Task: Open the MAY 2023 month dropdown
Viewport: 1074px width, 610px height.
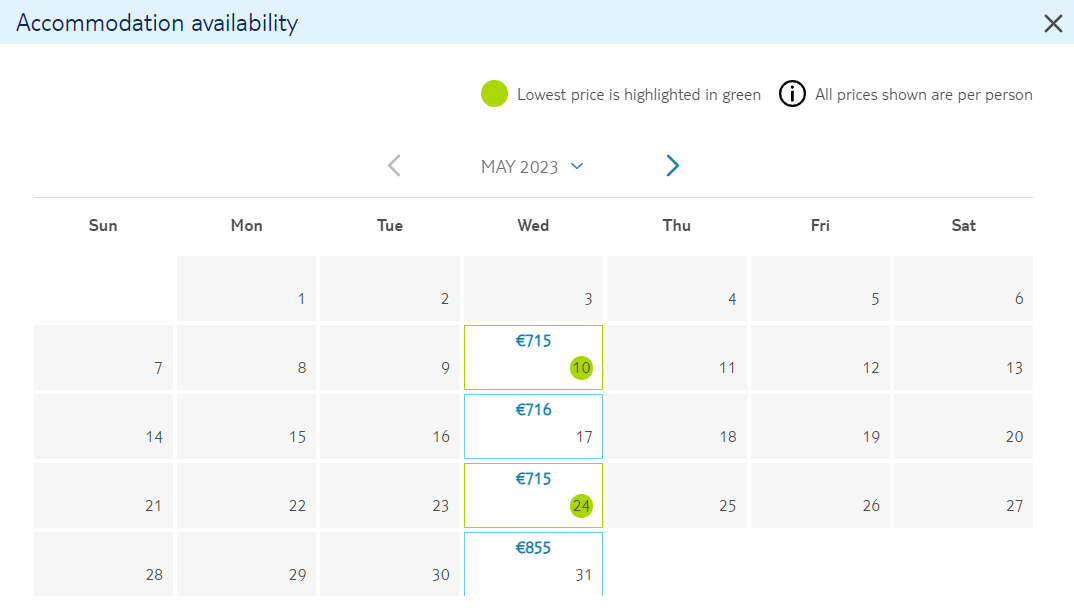Action: coord(532,166)
